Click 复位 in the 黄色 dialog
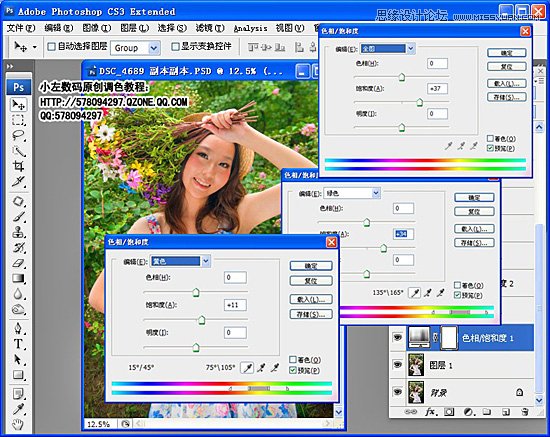550x437 pixels. (311, 281)
